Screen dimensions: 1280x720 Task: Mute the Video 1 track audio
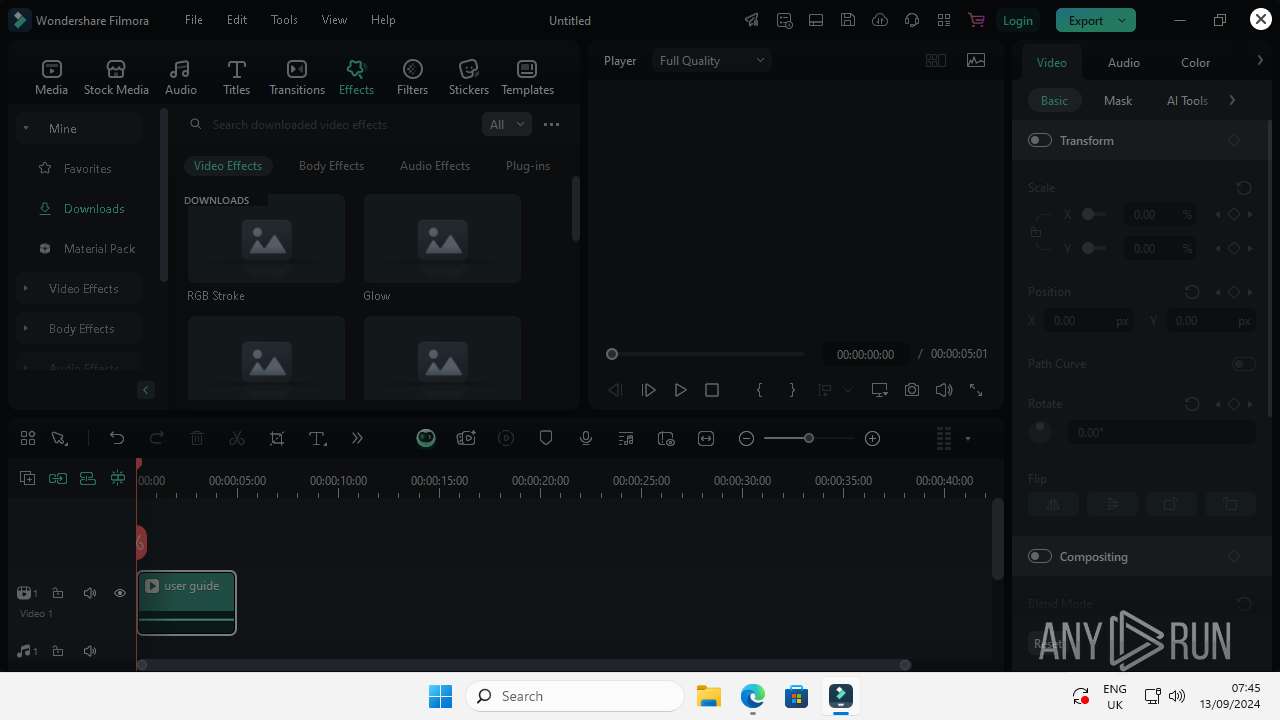[90, 593]
